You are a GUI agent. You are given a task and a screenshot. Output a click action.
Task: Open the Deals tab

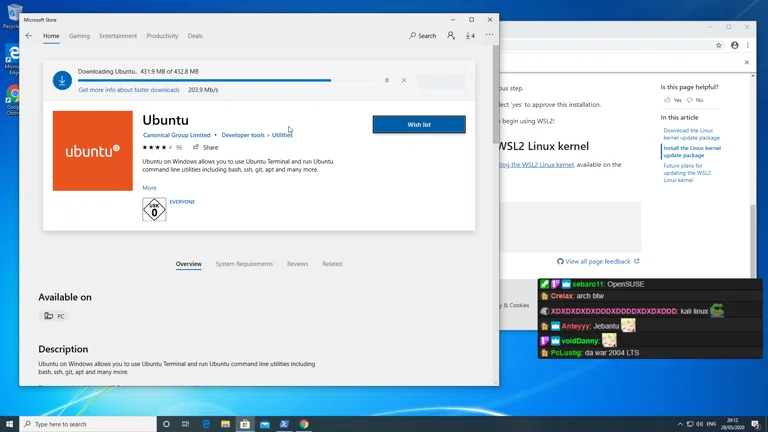(x=195, y=36)
